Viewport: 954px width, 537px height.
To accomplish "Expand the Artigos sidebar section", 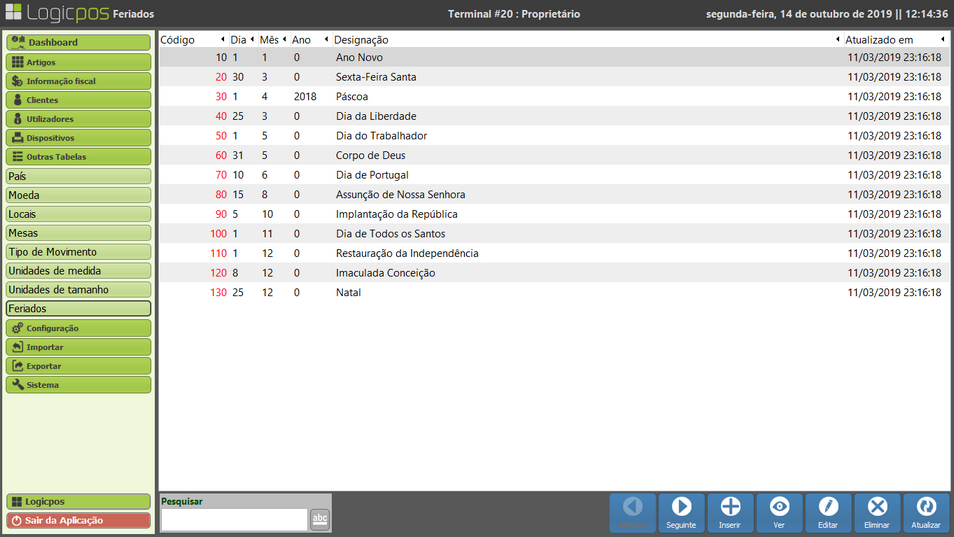I will pyautogui.click(x=78, y=62).
